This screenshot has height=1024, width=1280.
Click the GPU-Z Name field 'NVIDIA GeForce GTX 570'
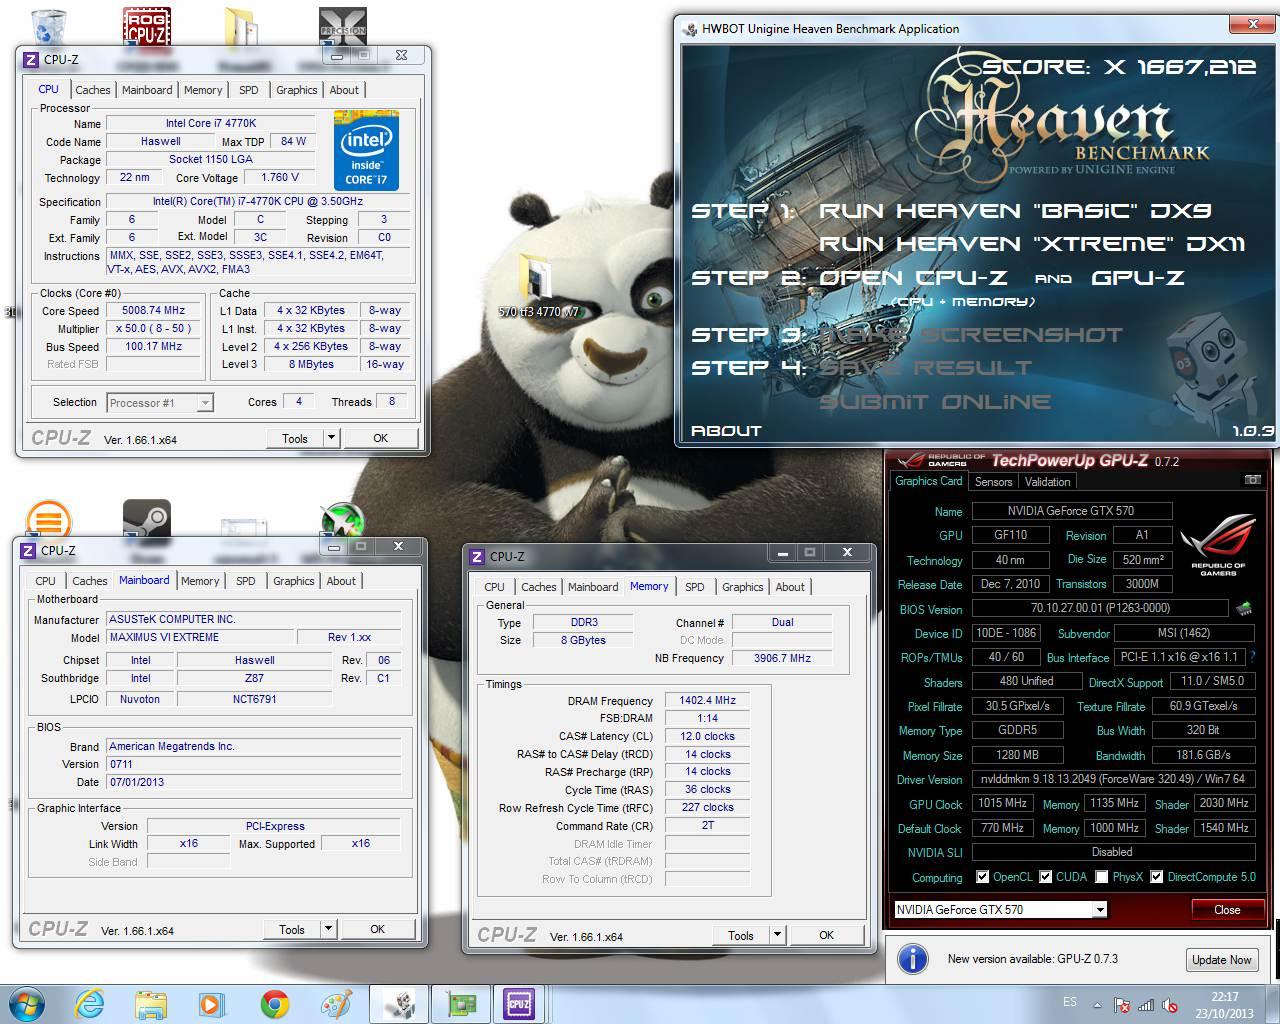pyautogui.click(x=1071, y=511)
